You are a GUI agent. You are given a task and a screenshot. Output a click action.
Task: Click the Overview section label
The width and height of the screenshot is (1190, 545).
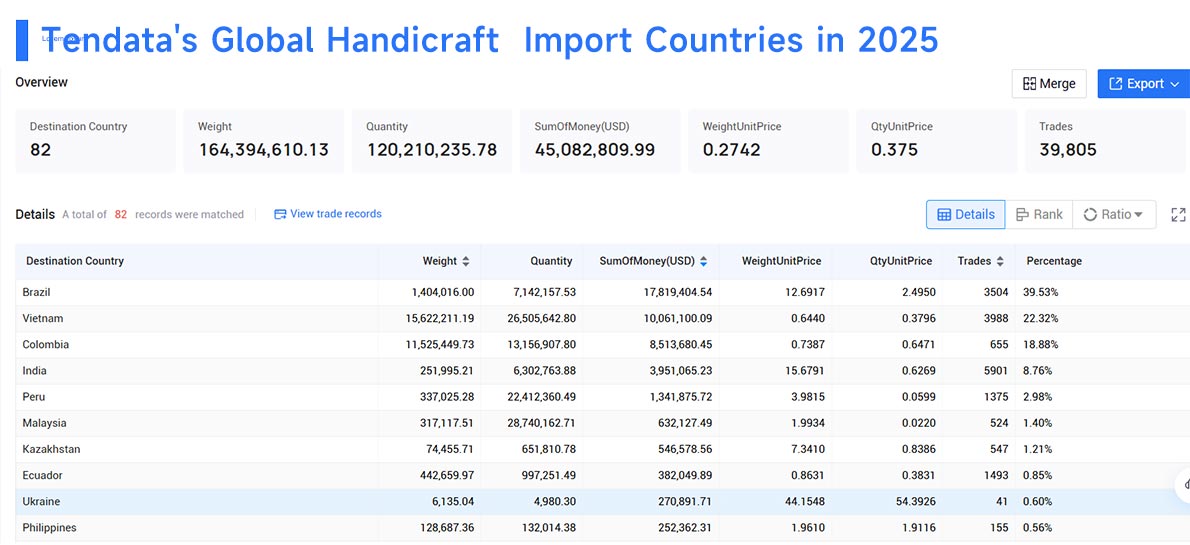(x=42, y=82)
